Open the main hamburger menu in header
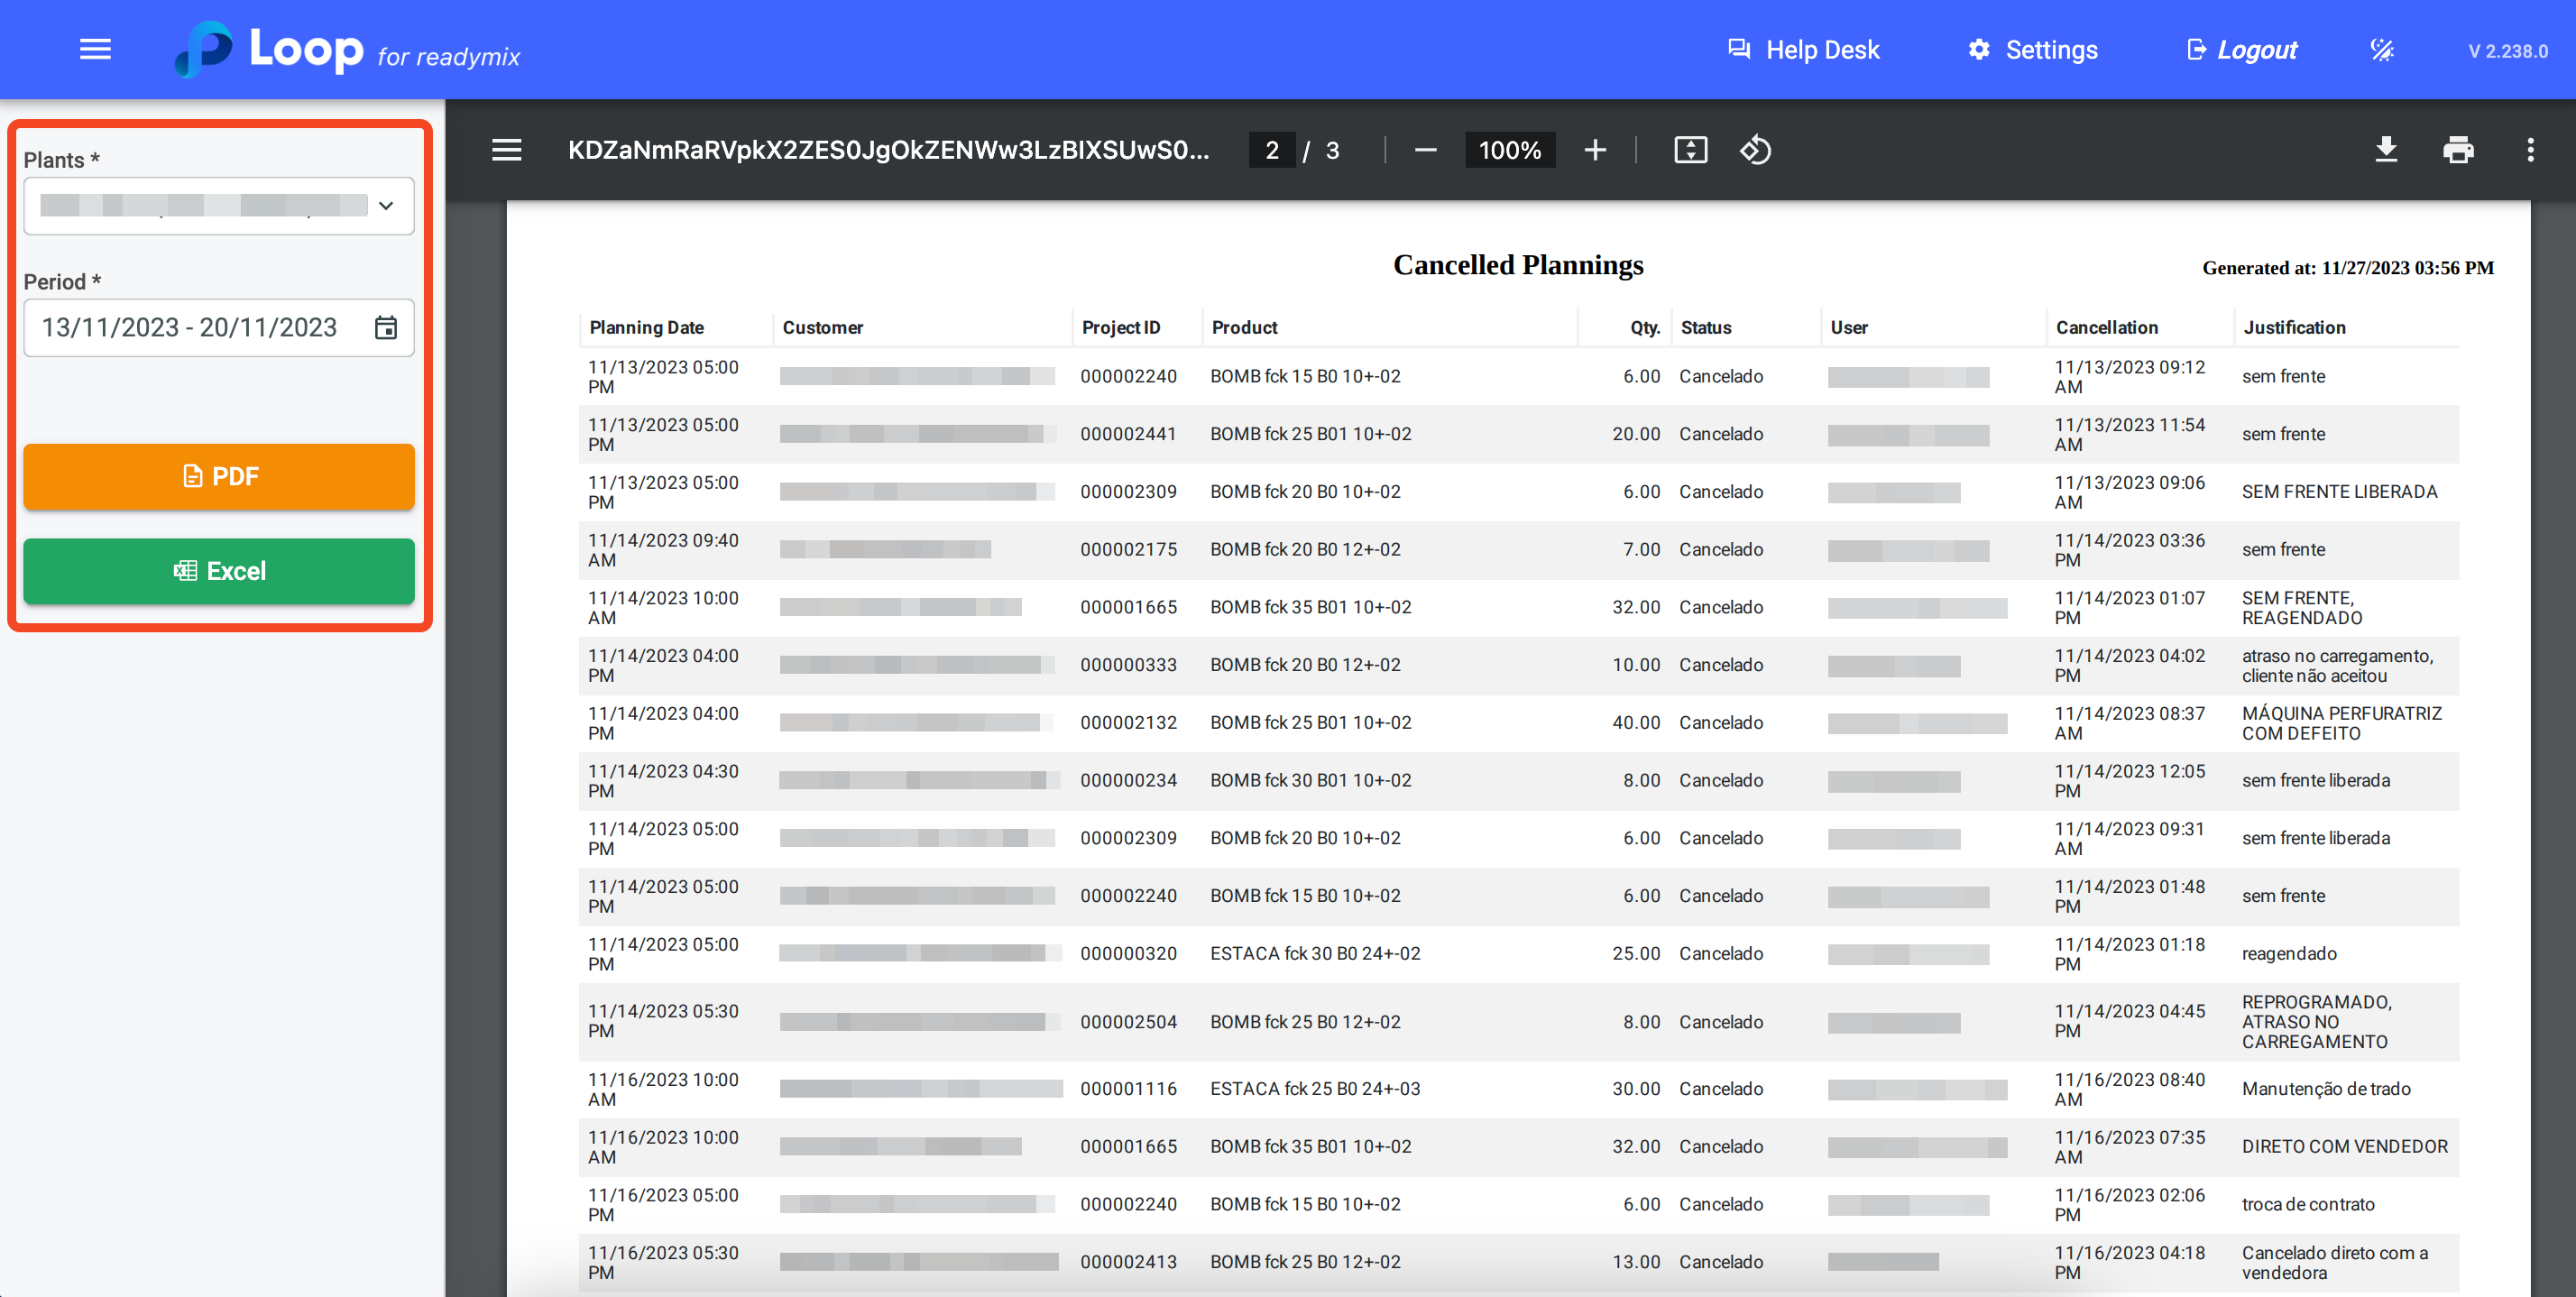 coord(95,49)
